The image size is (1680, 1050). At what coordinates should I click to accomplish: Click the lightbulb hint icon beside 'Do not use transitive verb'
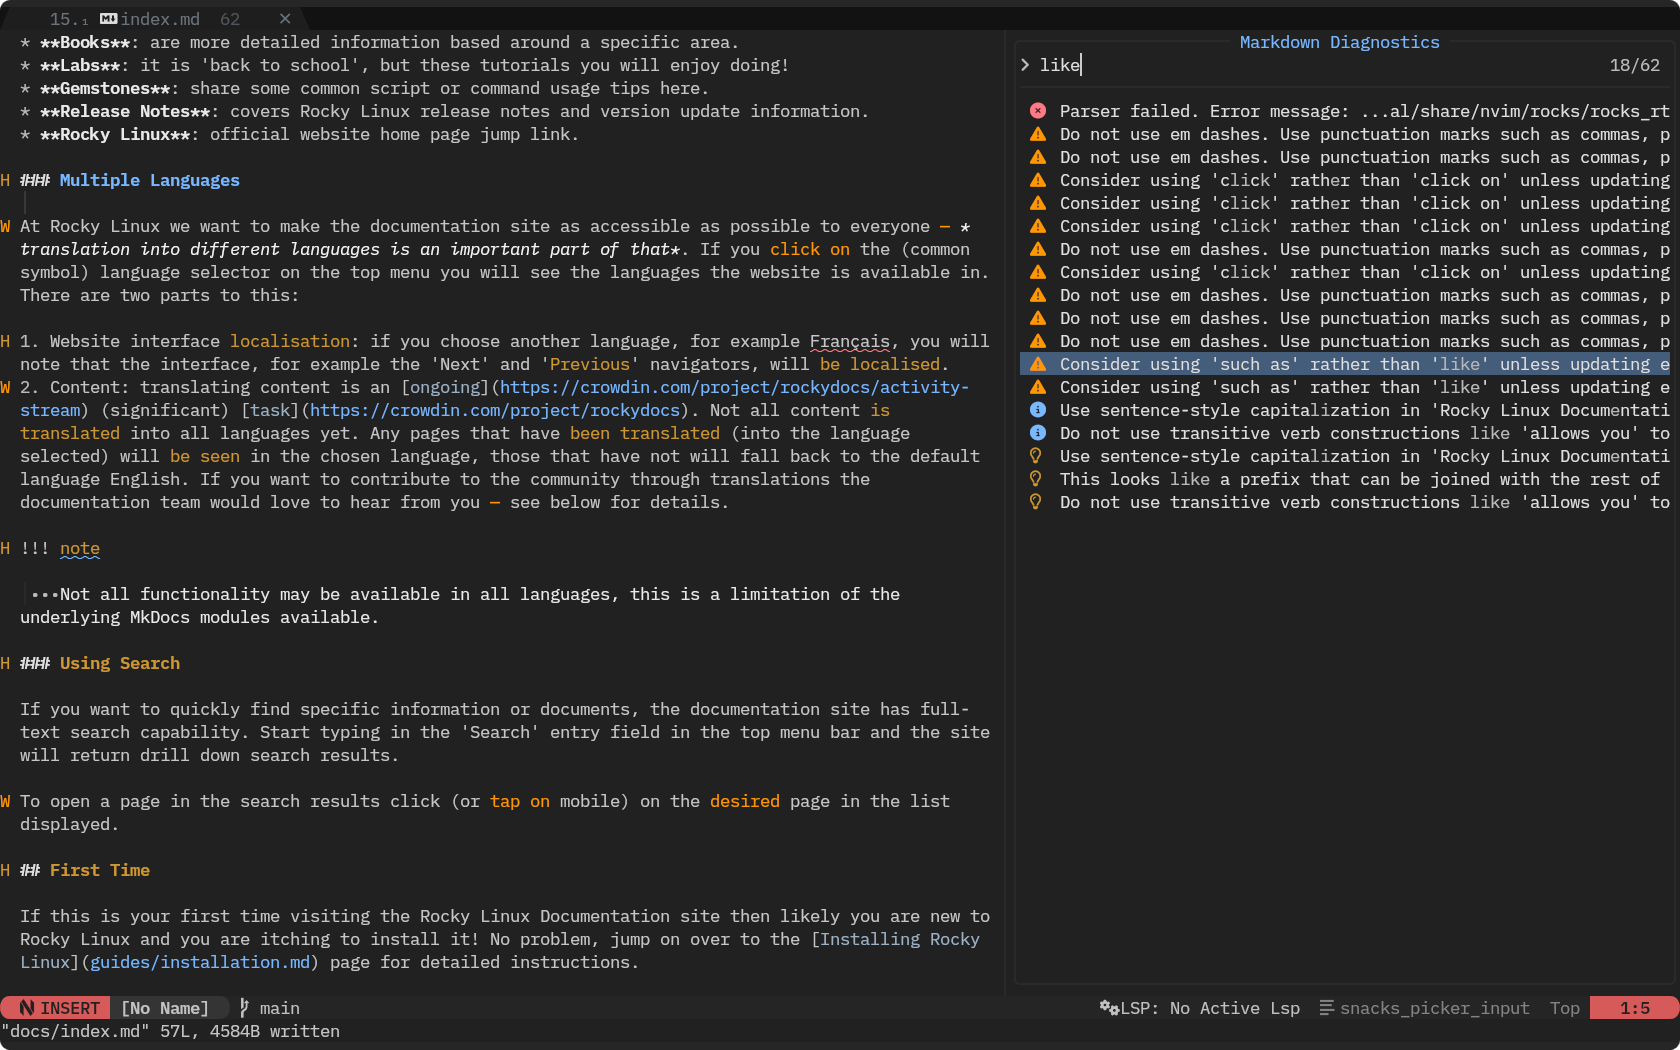coord(1036,502)
